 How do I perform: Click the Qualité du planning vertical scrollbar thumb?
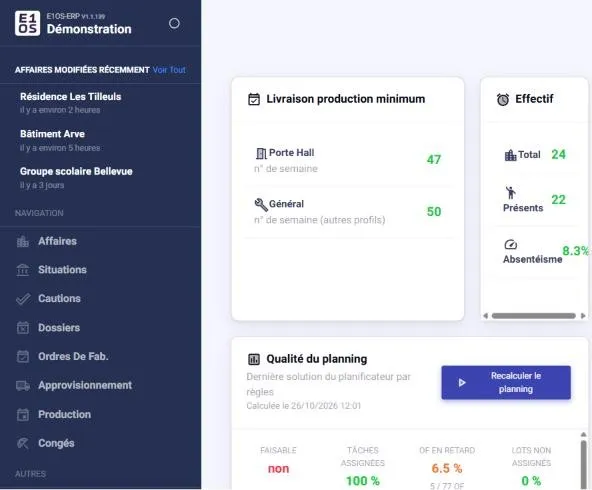click(583, 464)
